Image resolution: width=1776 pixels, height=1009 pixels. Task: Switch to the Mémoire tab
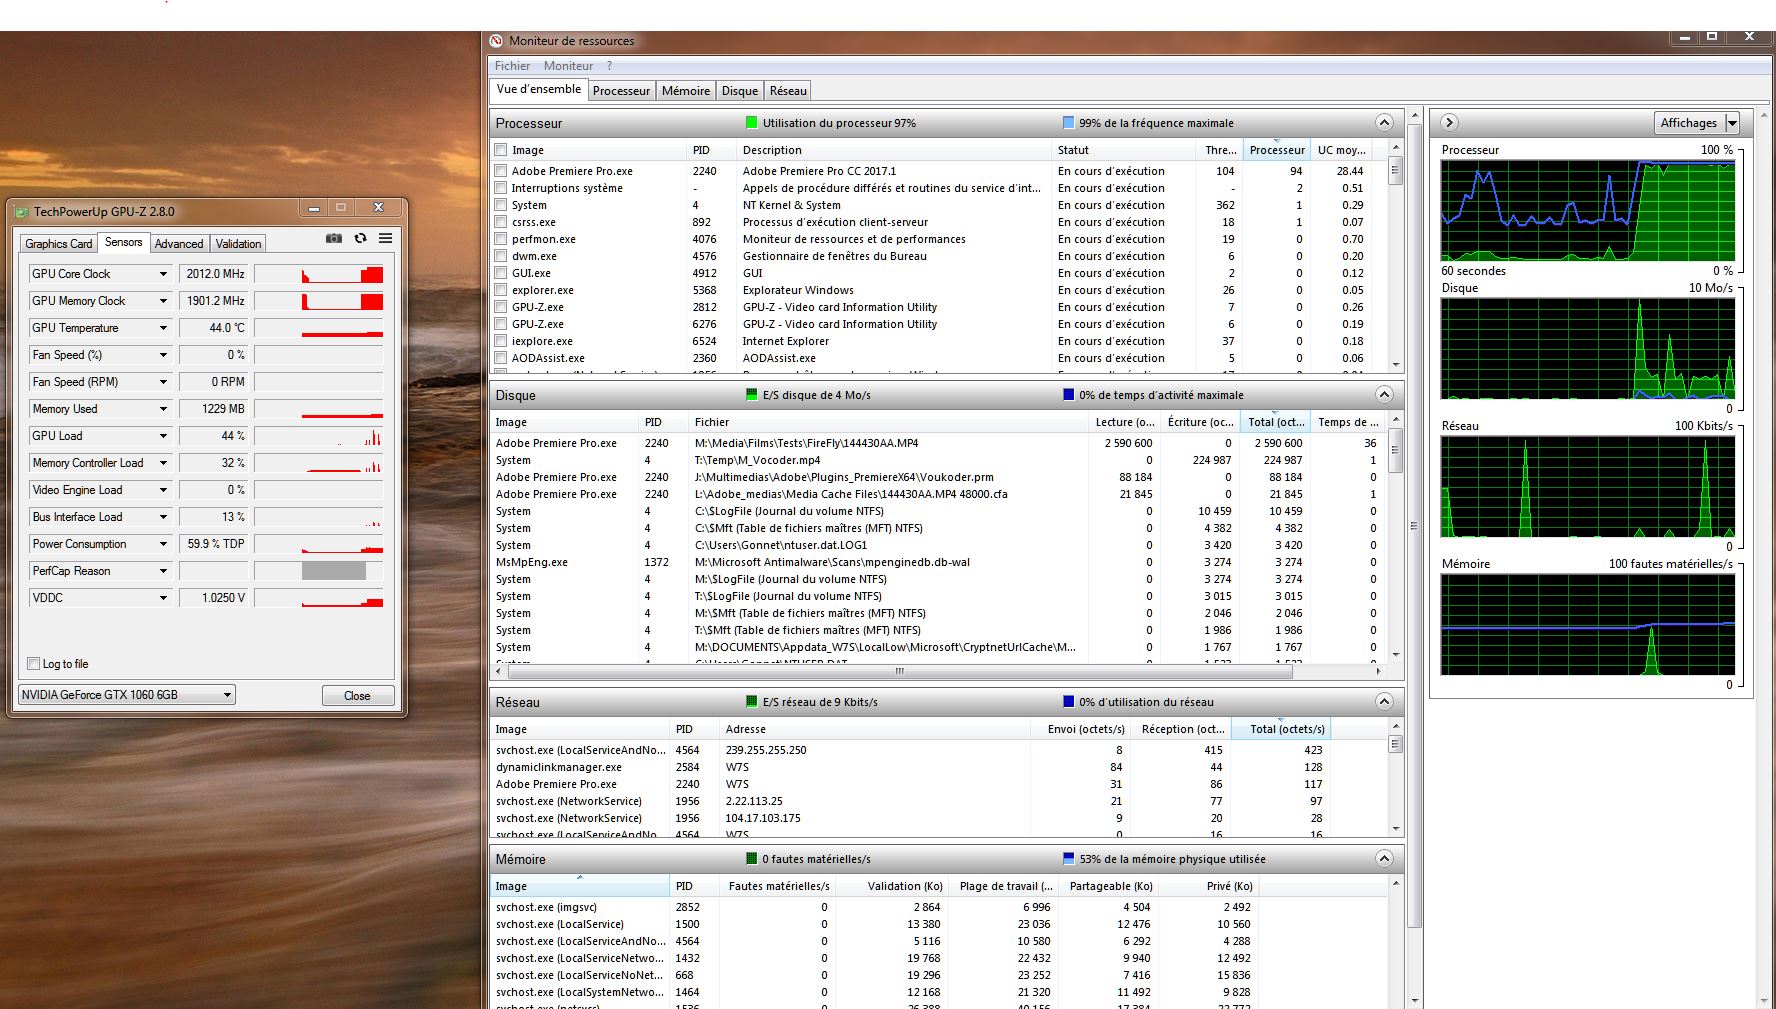(685, 91)
